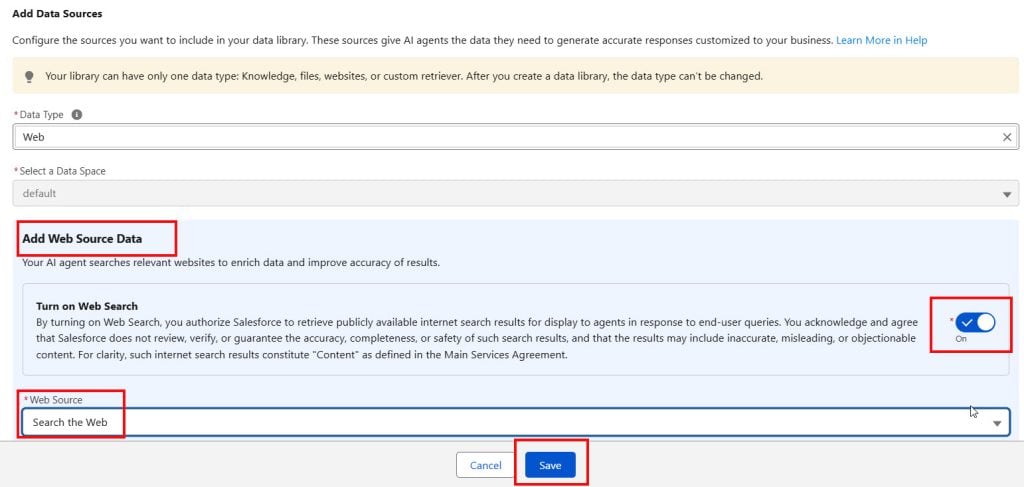Click the Web Search authorization disclaimer paragraph
The width and height of the screenshot is (1024, 487).
[x=477, y=339]
